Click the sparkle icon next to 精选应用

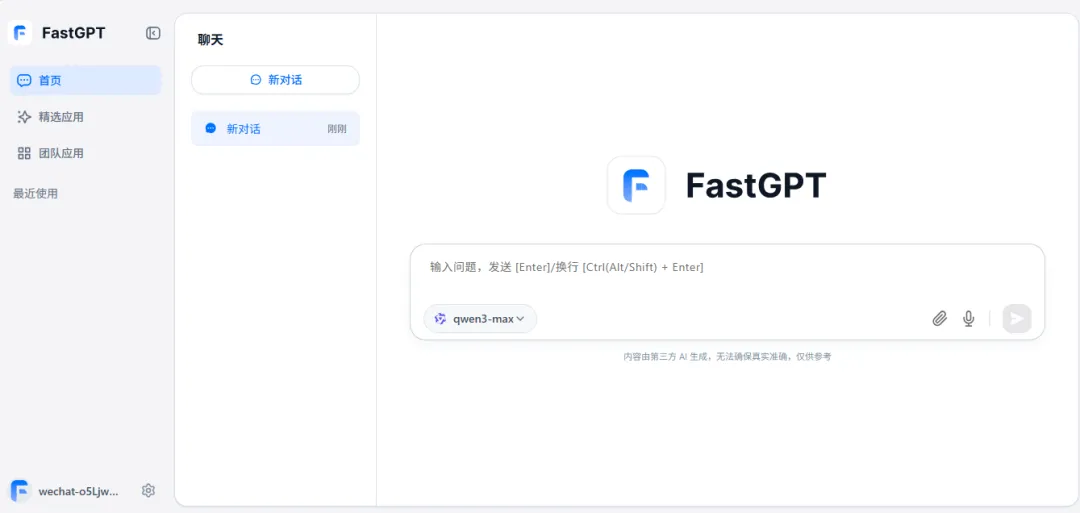tap(24, 117)
